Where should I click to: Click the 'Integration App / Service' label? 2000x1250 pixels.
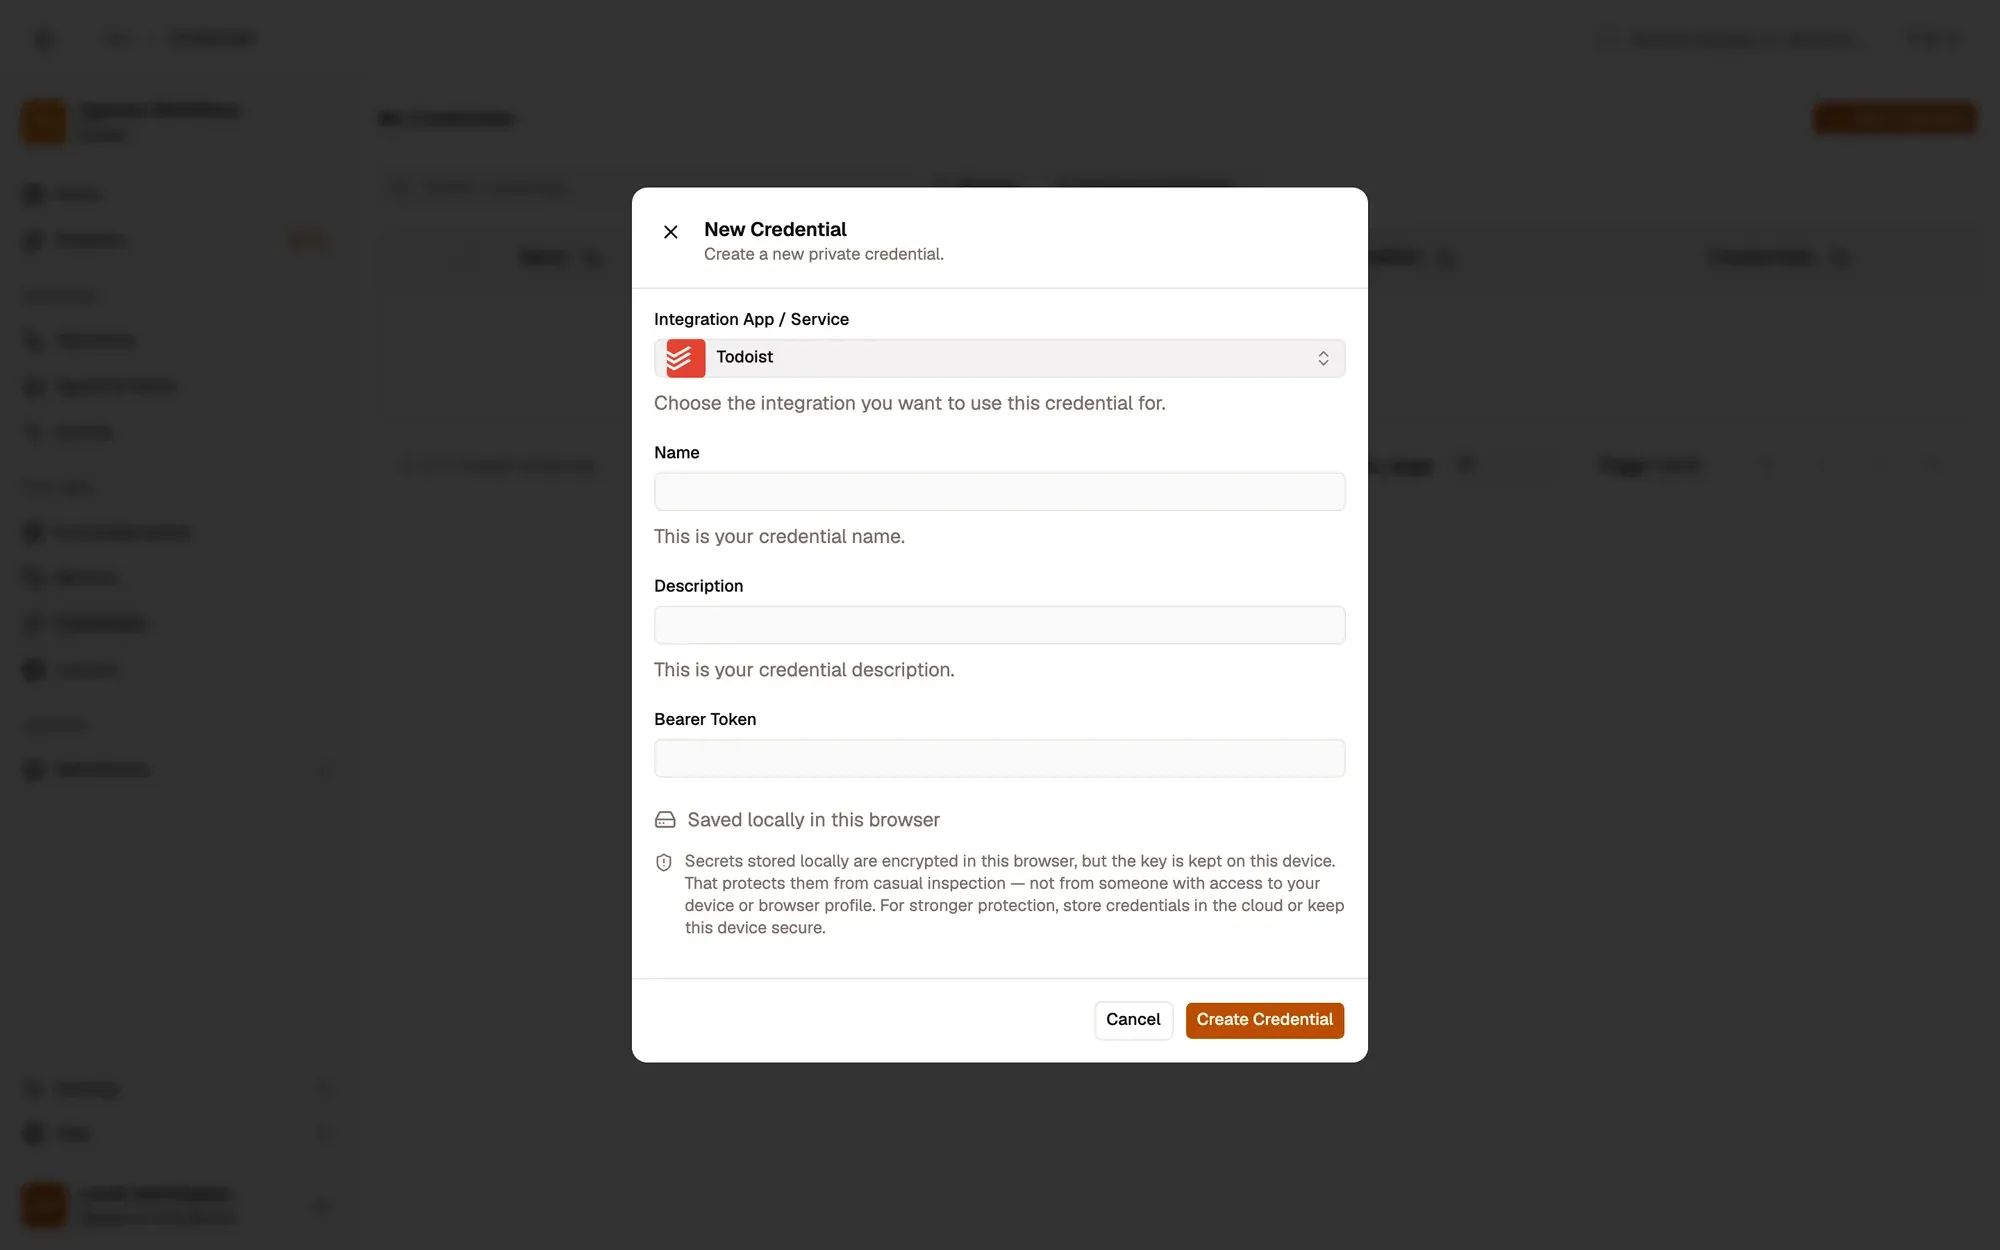(x=751, y=319)
